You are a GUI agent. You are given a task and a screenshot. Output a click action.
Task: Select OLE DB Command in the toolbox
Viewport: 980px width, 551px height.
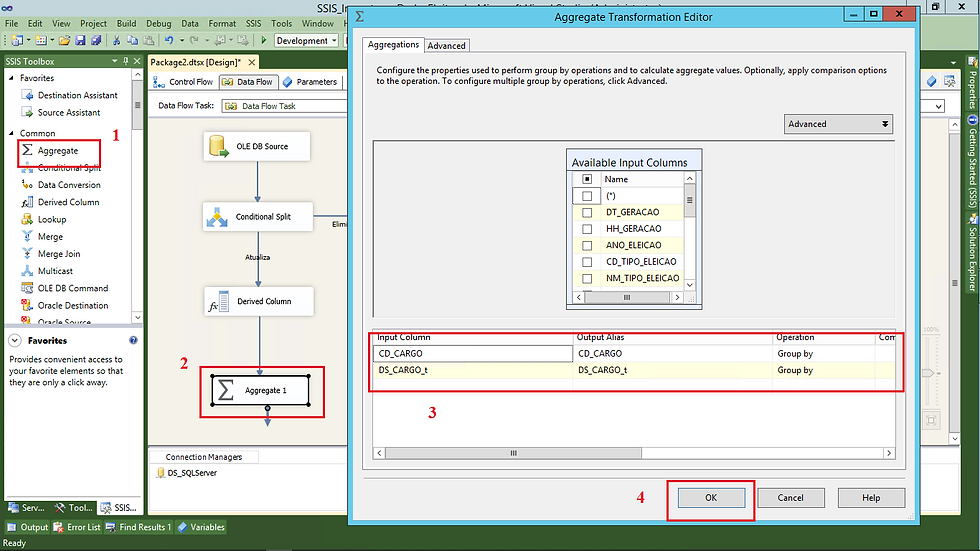click(72, 288)
